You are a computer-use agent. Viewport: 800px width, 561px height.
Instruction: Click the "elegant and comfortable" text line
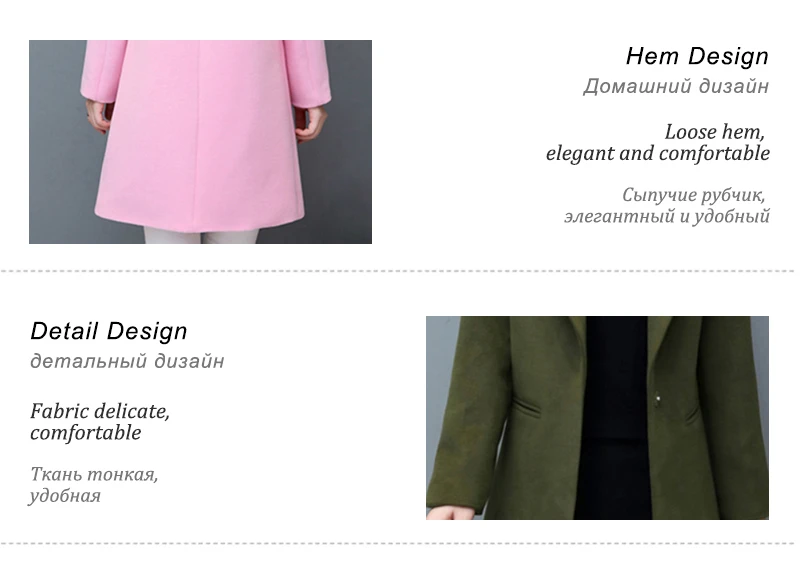[x=658, y=154]
